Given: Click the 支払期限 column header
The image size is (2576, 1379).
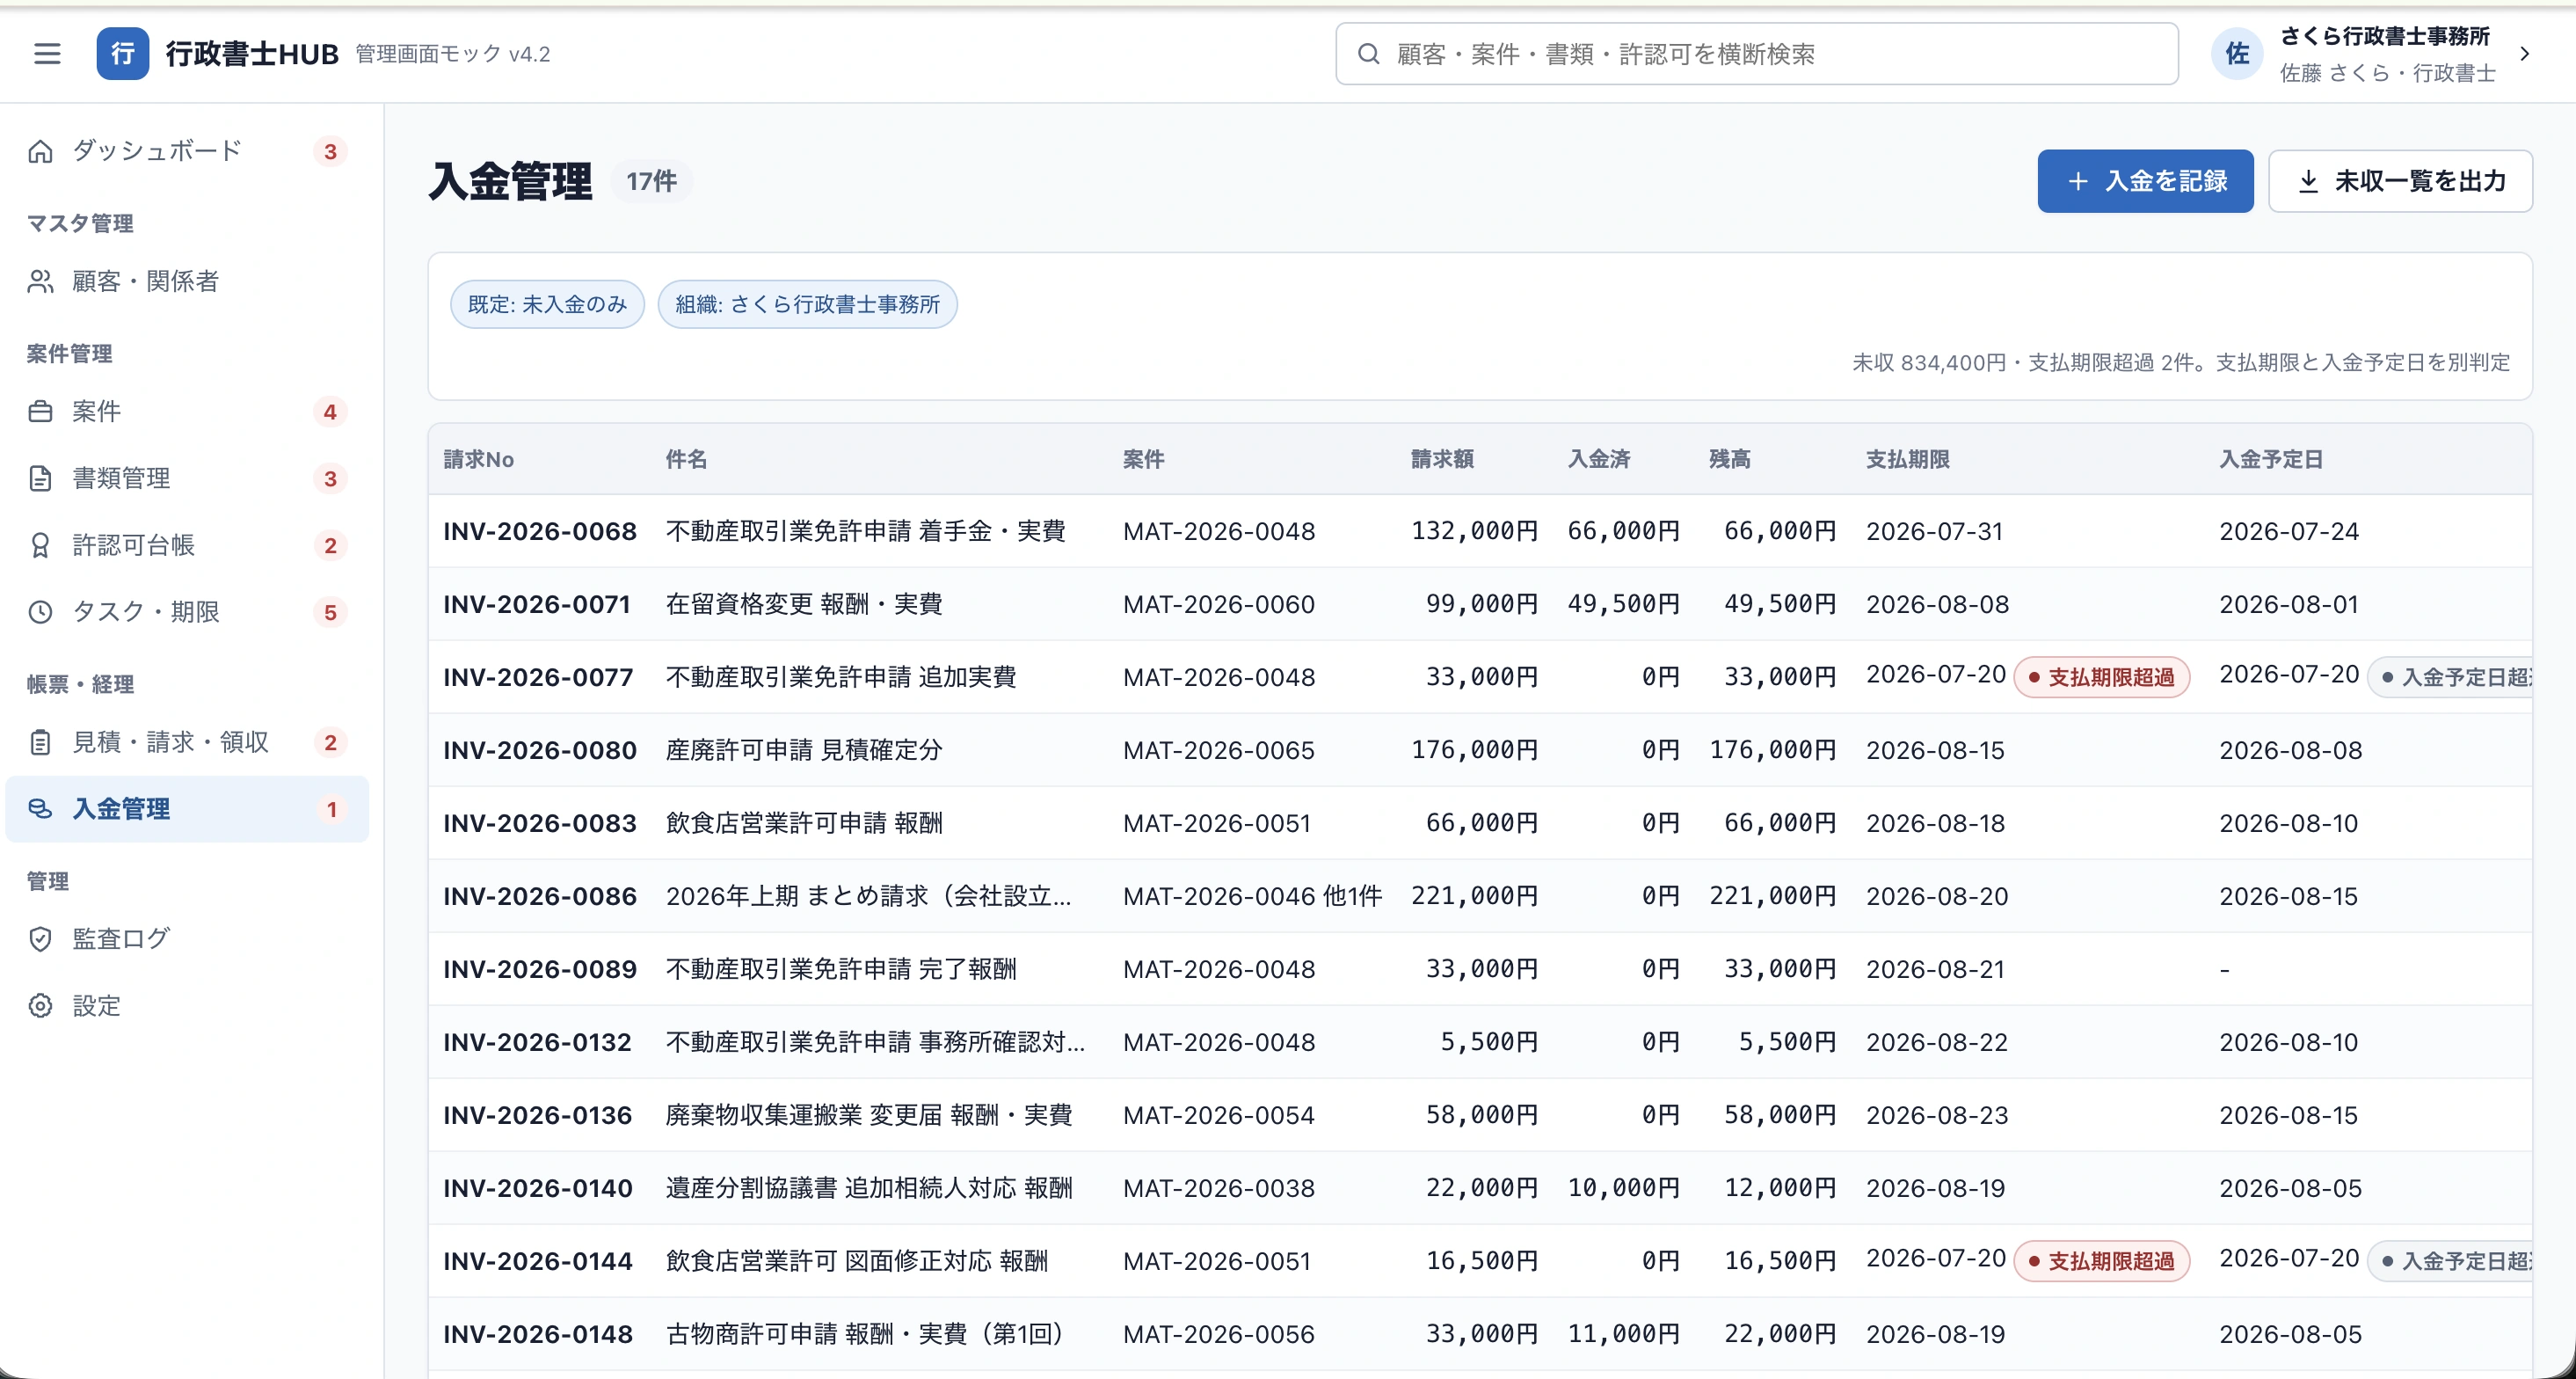Looking at the screenshot, I should (x=1907, y=459).
